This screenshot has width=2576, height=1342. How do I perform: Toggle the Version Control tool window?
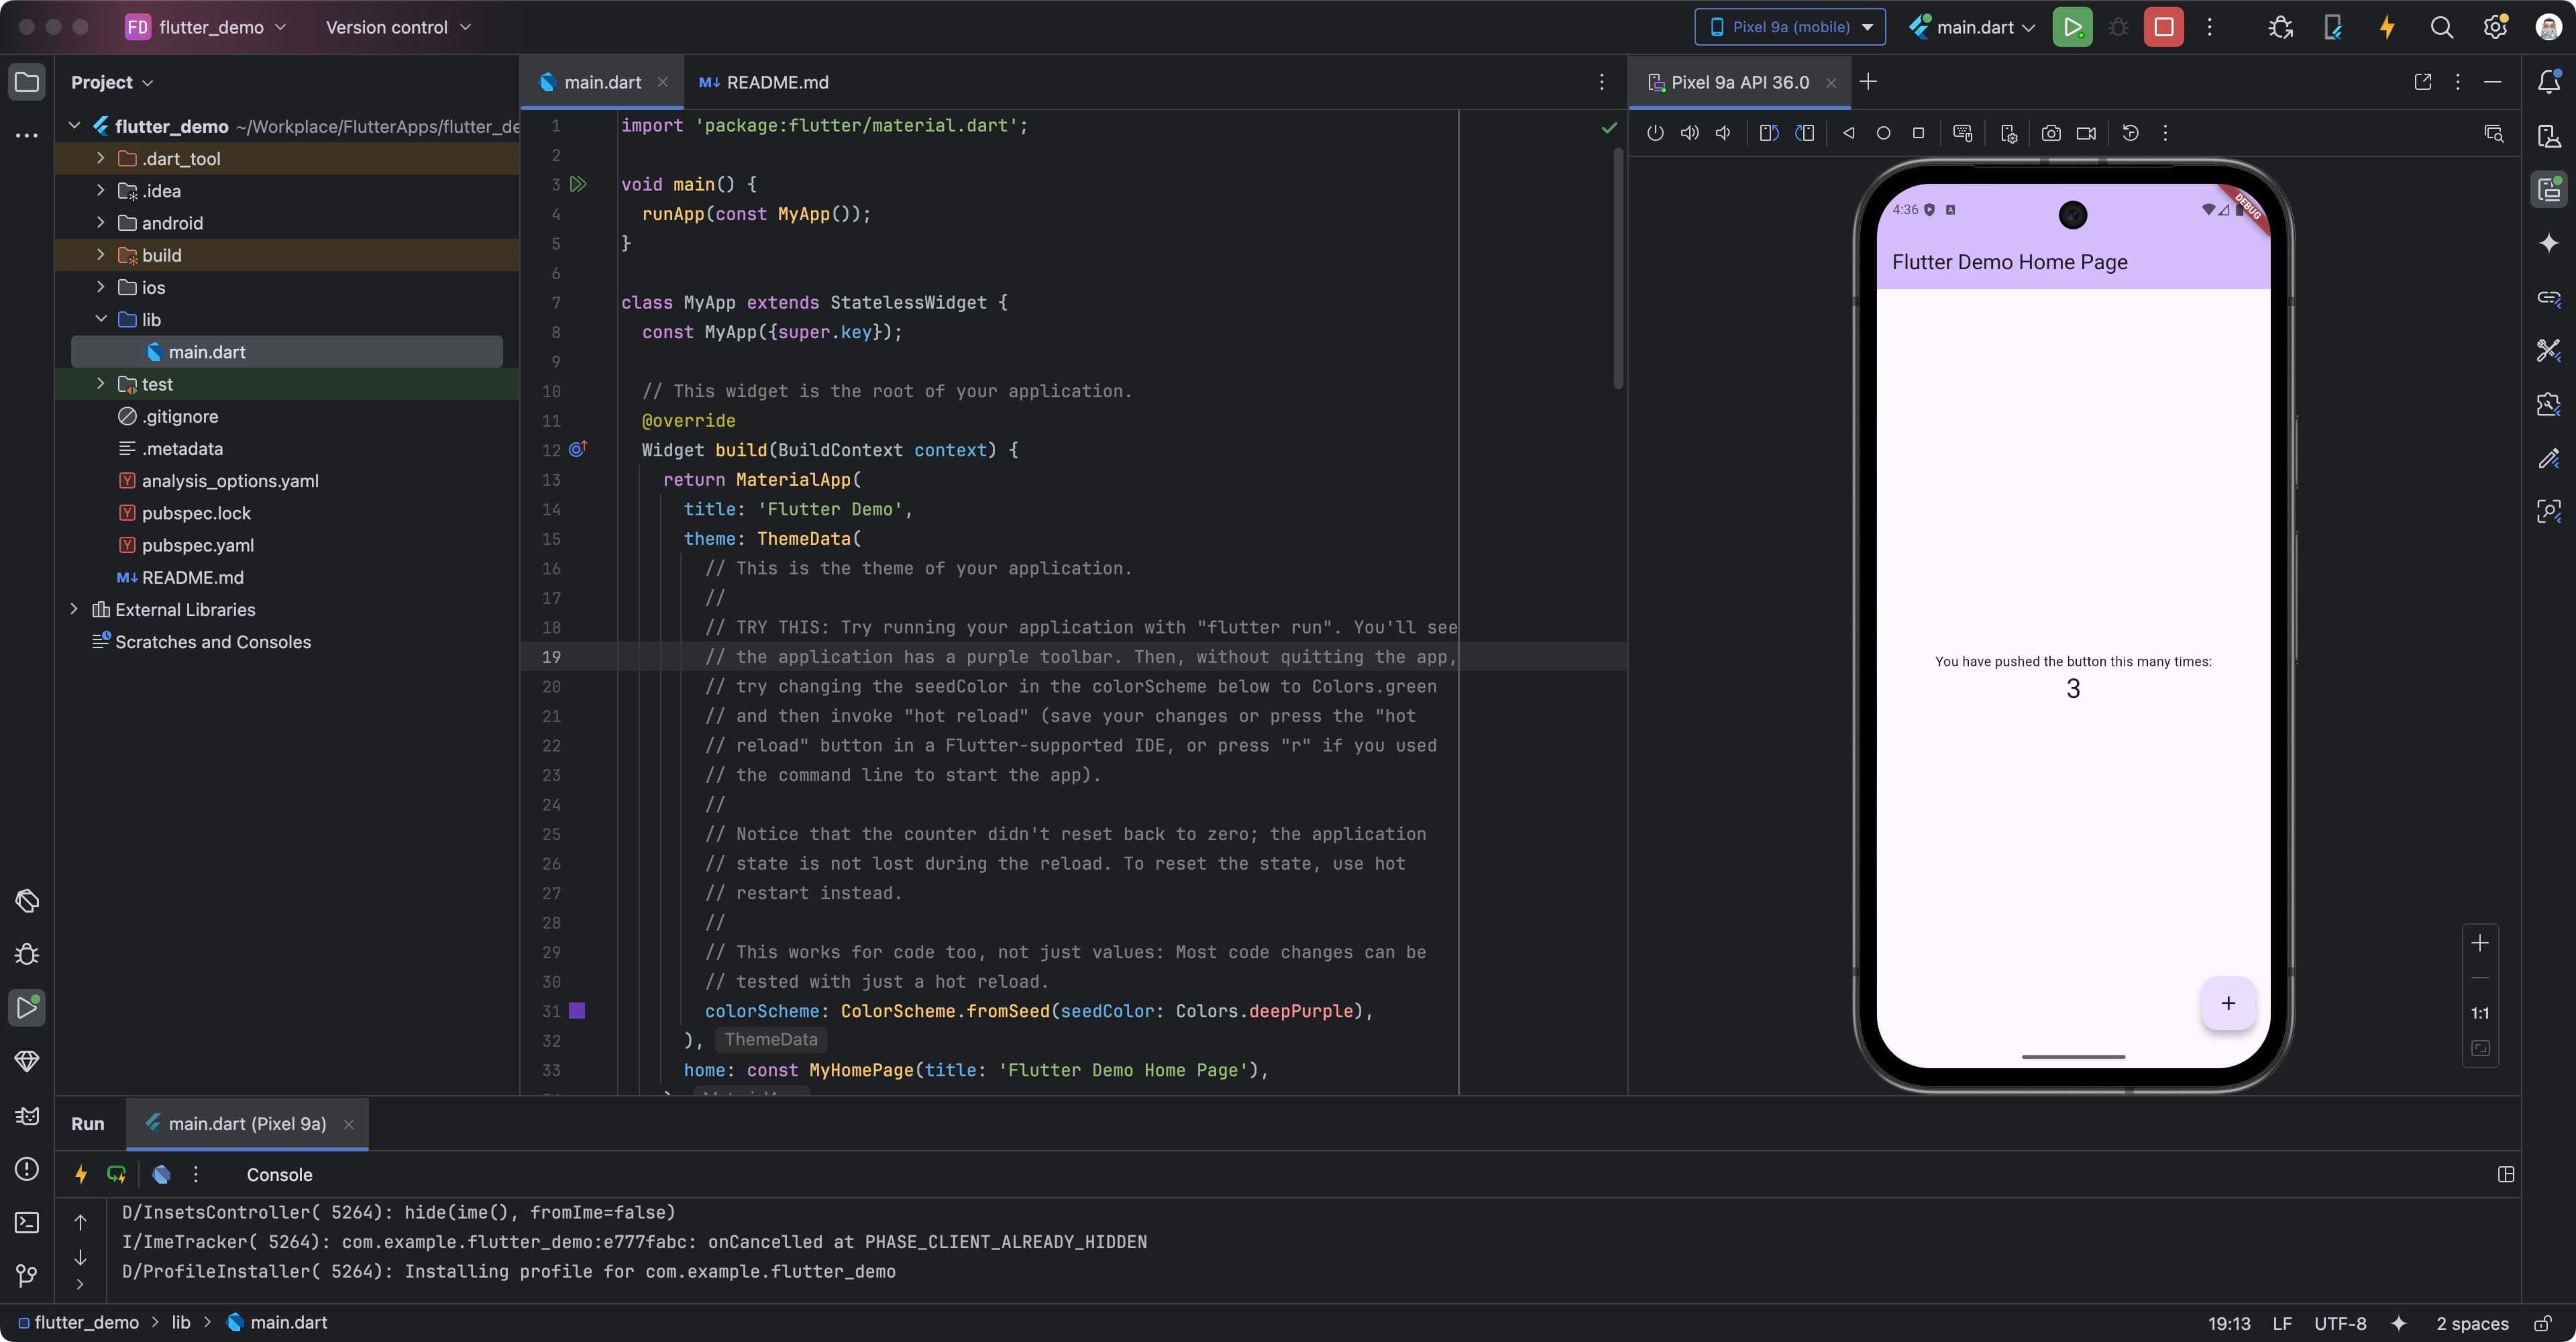tap(25, 1275)
